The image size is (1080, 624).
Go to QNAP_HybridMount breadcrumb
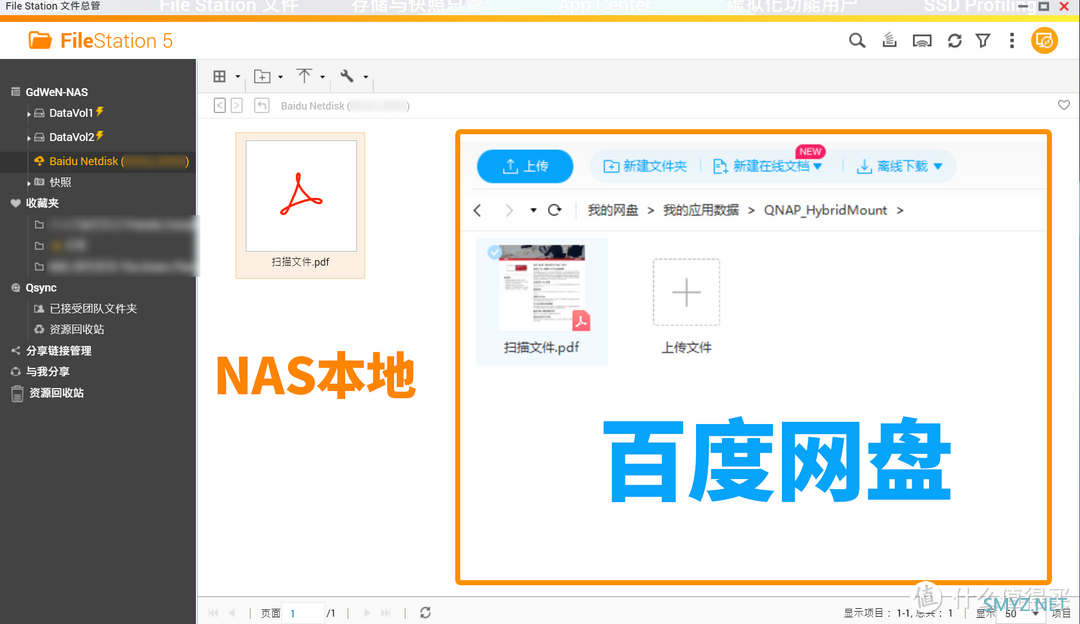[x=825, y=210]
